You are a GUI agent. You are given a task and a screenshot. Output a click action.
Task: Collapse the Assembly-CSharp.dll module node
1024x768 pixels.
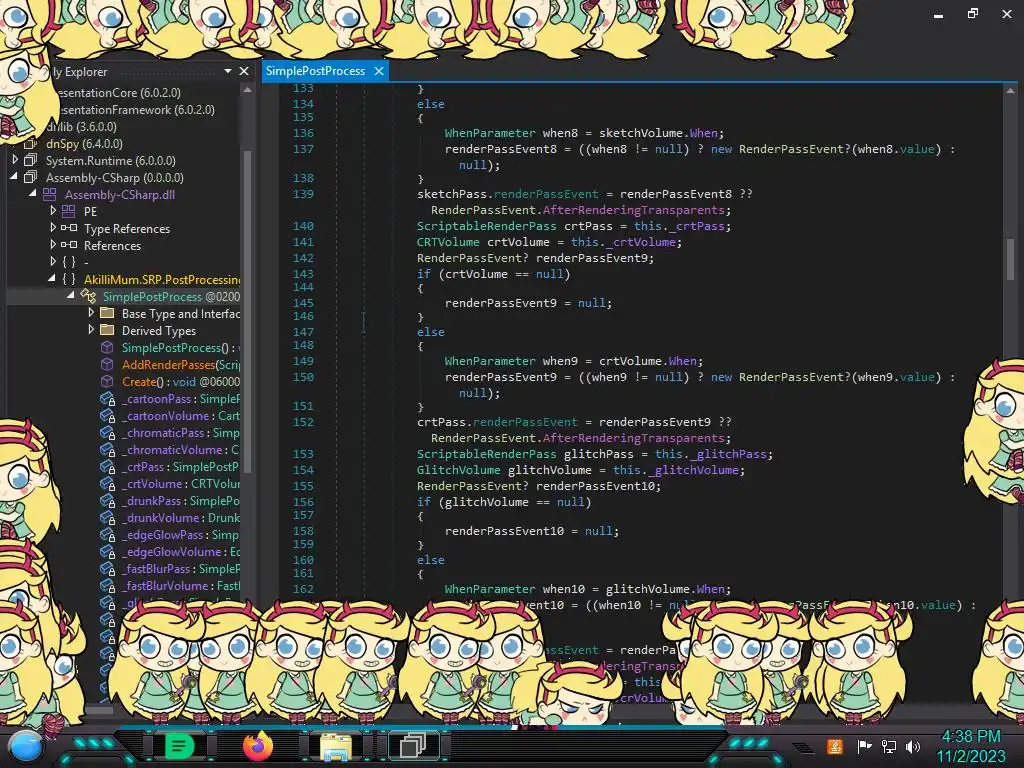click(x=32, y=193)
